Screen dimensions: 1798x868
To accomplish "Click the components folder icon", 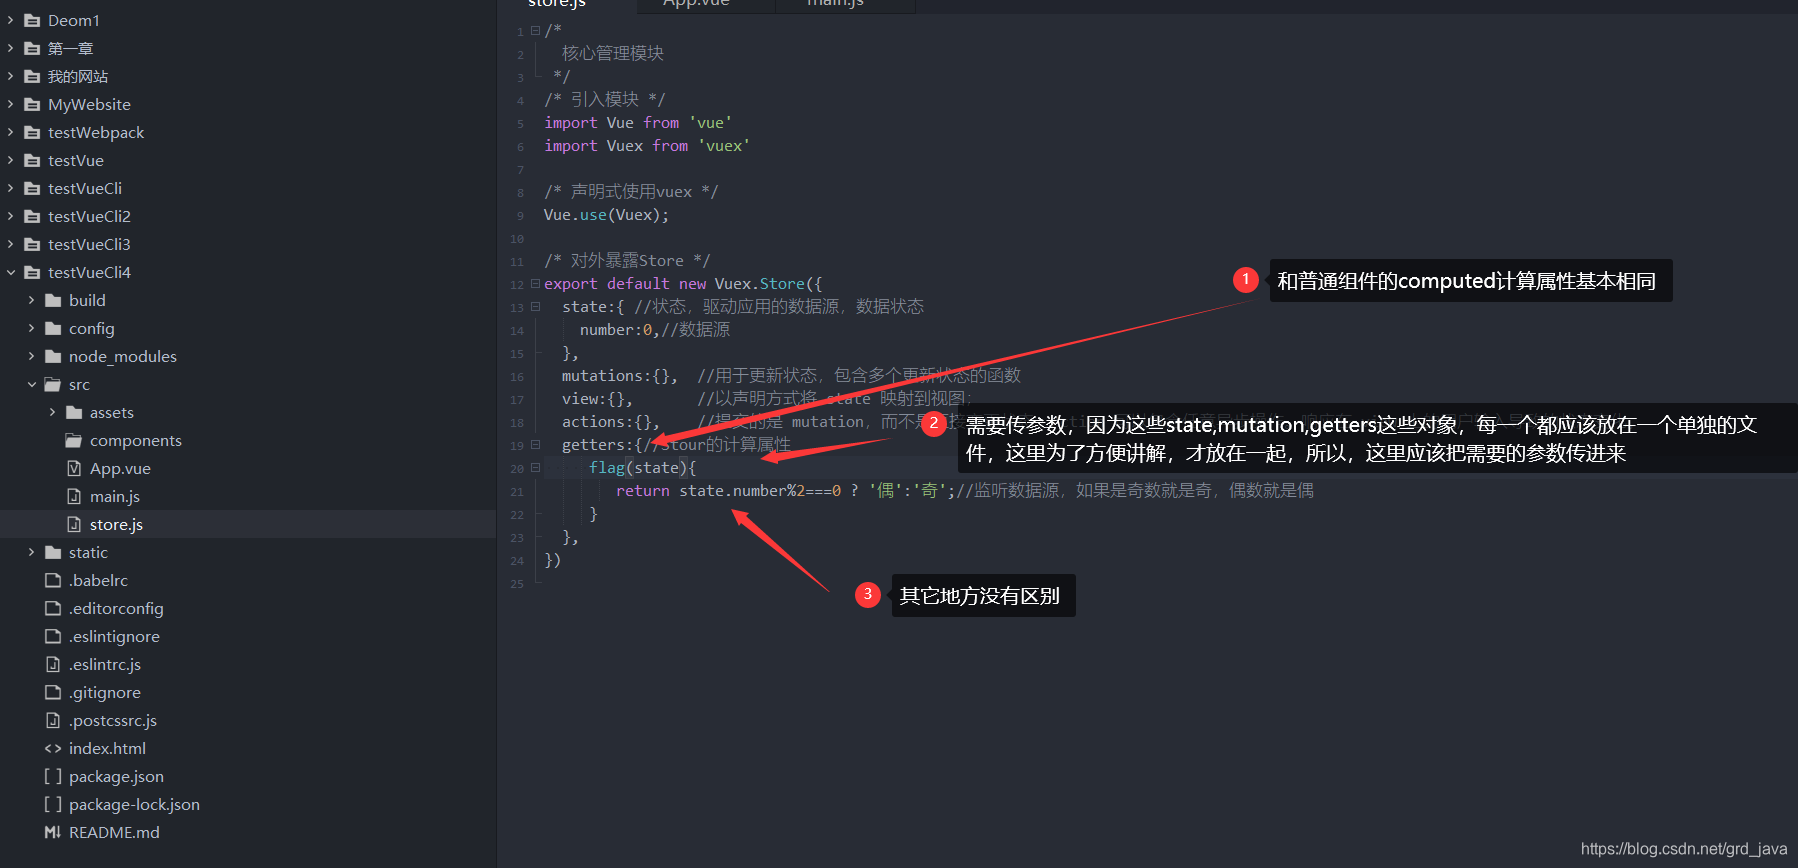I will pos(73,440).
